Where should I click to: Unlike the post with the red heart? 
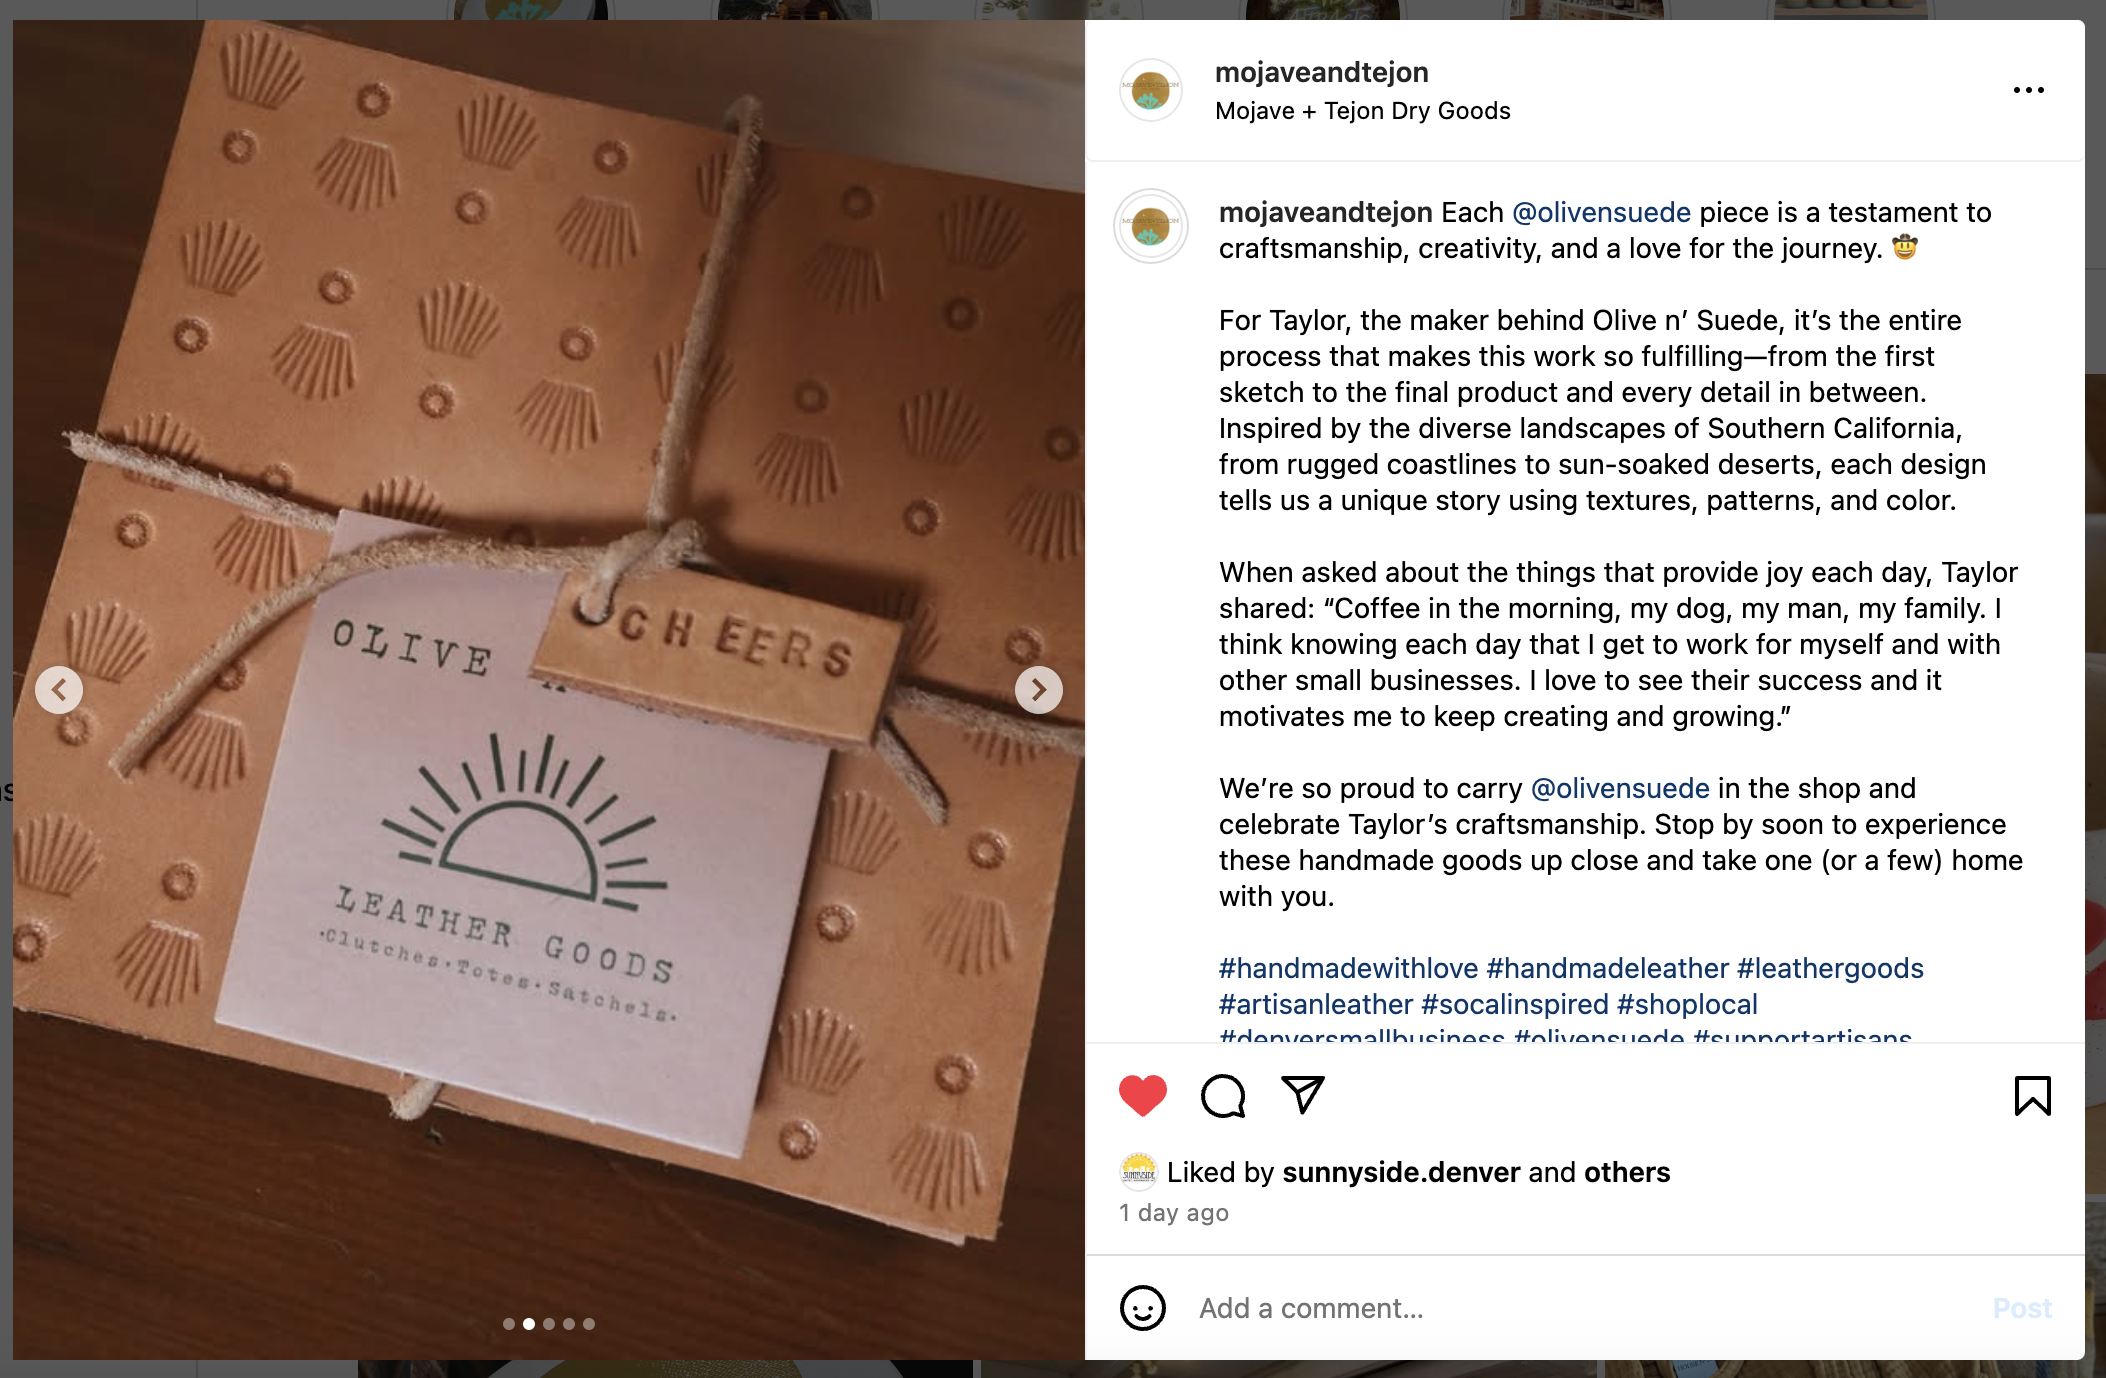tap(1143, 1096)
